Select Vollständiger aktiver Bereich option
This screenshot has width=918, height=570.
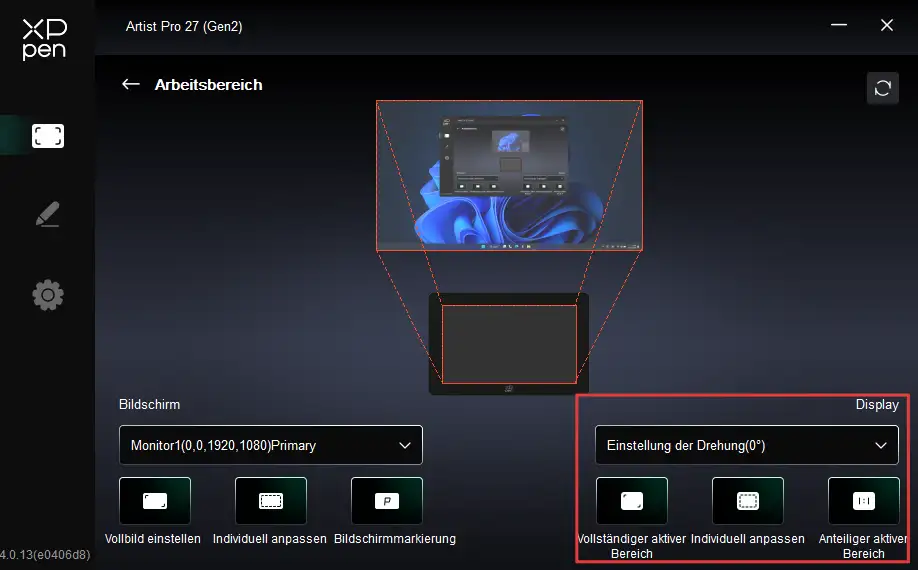click(x=631, y=501)
